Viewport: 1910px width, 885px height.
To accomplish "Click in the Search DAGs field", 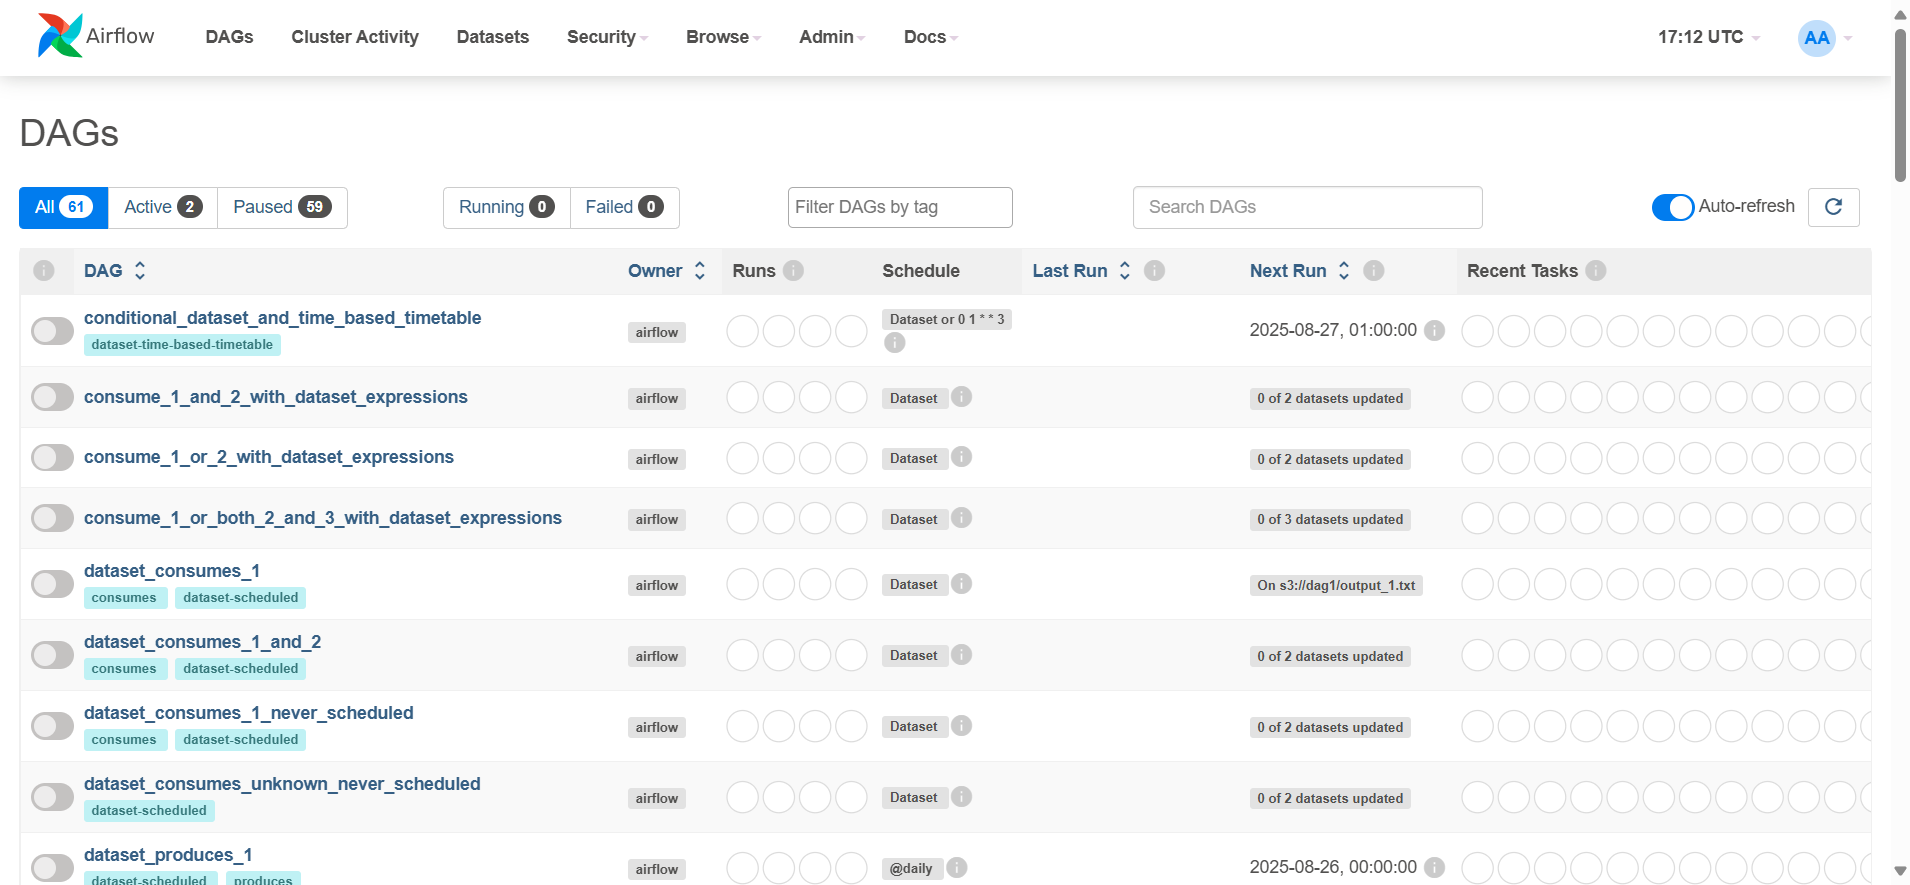I will click(x=1307, y=207).
